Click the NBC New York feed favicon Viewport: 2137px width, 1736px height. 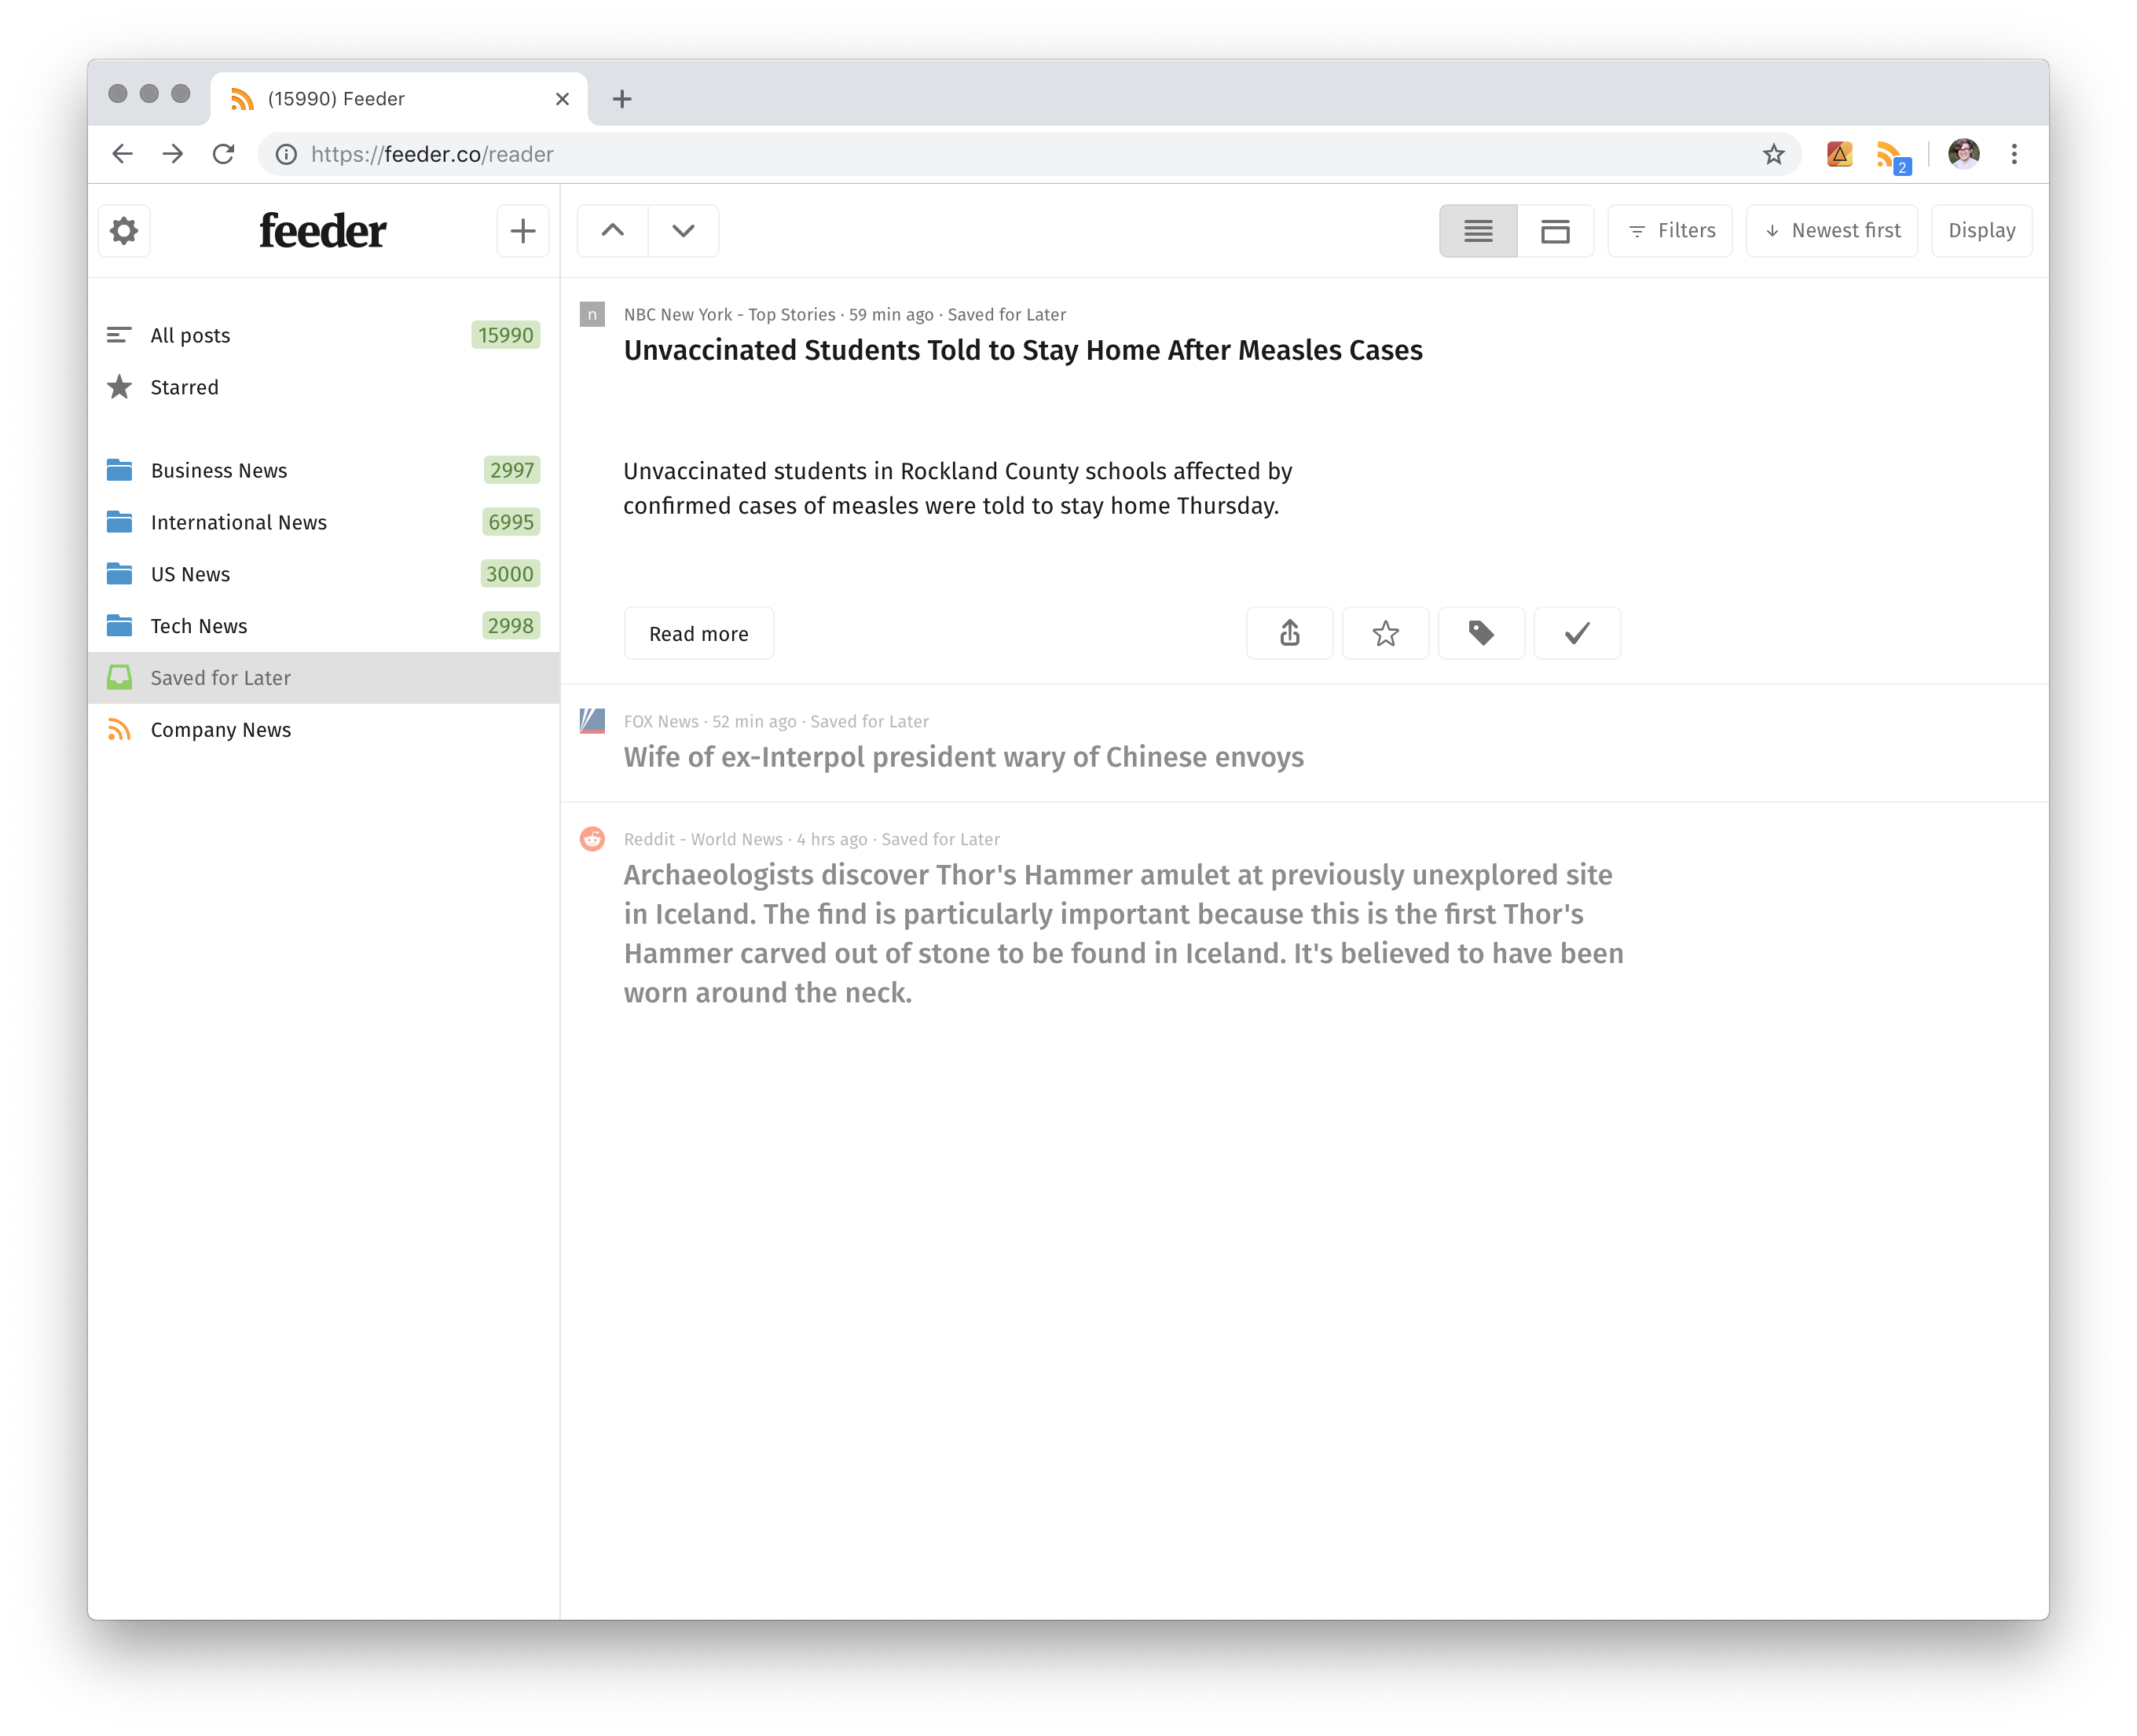592,315
